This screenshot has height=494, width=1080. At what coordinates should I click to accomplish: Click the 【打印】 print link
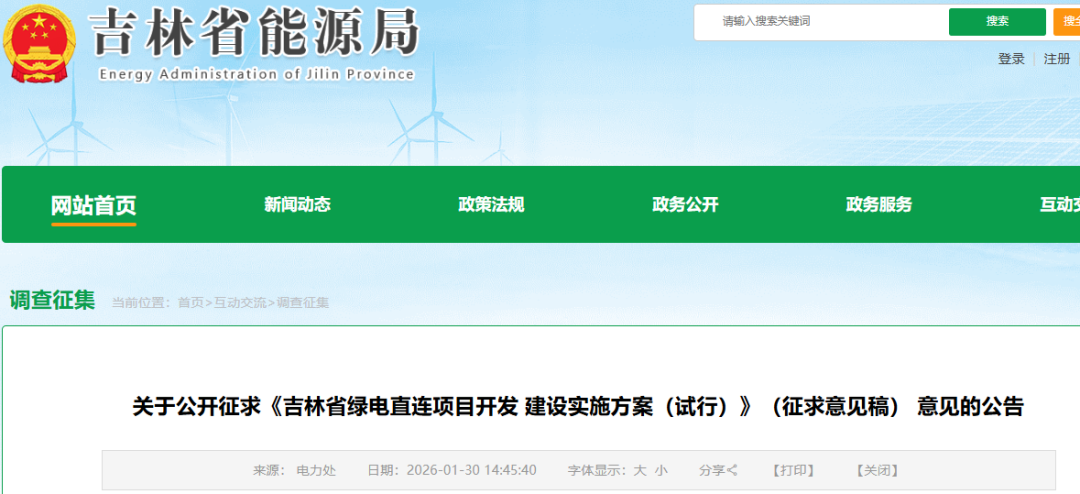pyautogui.click(x=793, y=470)
